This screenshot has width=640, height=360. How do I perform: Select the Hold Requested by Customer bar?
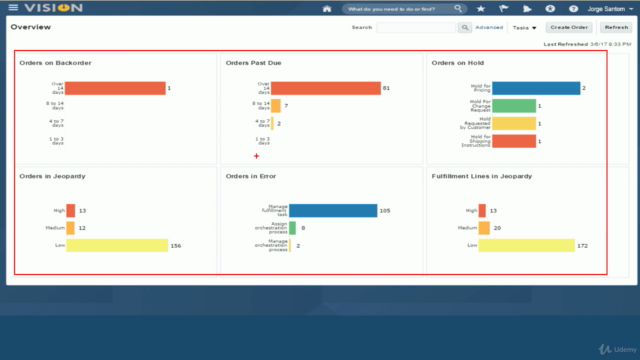pos(514,123)
